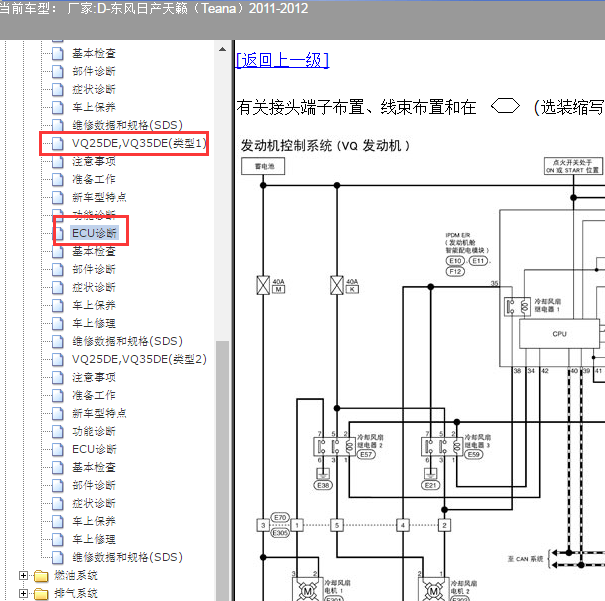This screenshot has height=601, width=605.
Task: Click page icon of 部件诊断 after highlighted ECU诊断
Action: click(57, 269)
